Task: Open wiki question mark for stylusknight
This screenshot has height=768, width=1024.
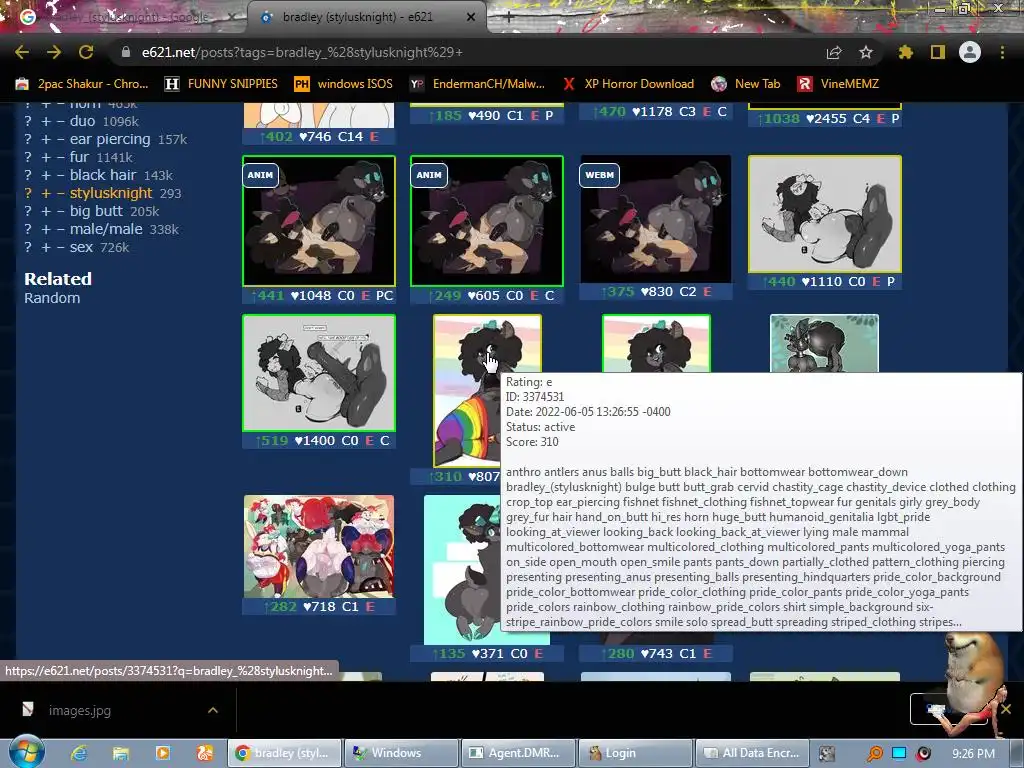Action: click(28, 193)
